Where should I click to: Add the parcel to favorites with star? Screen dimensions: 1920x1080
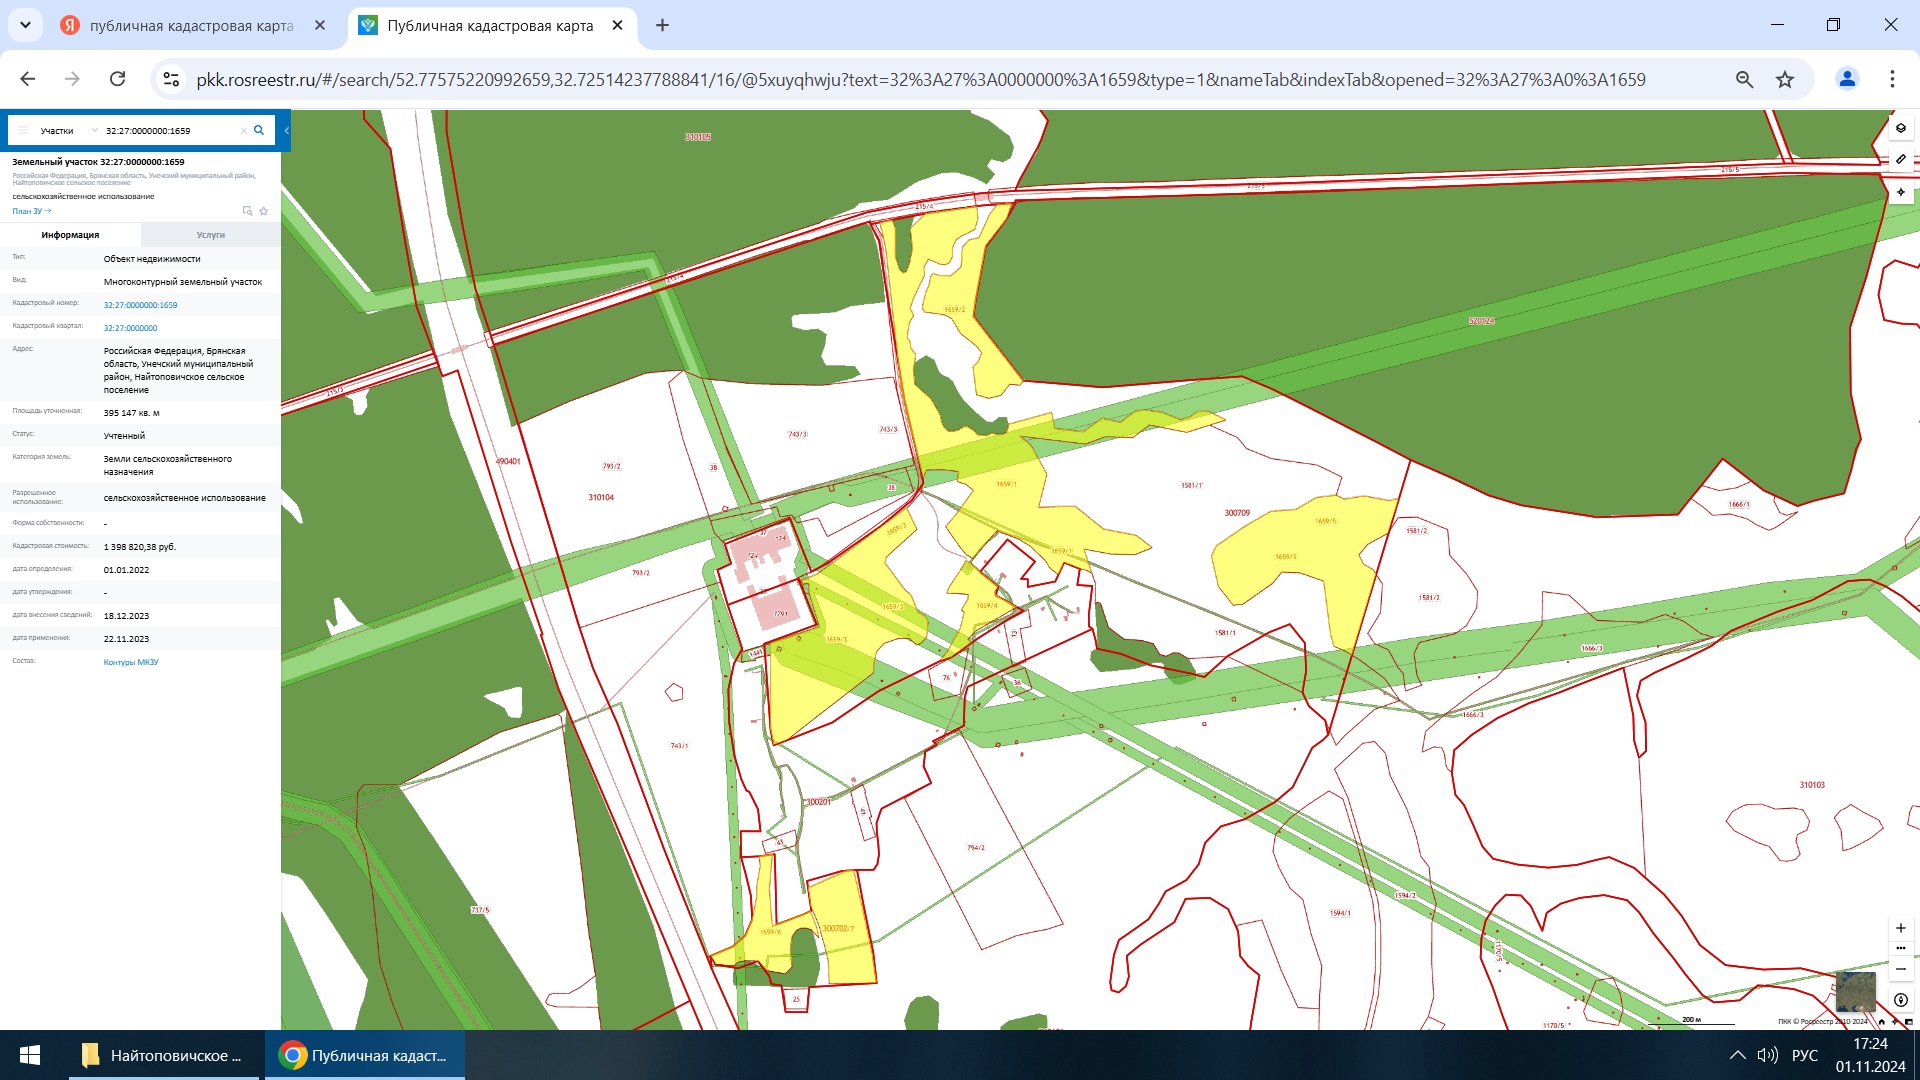264,211
